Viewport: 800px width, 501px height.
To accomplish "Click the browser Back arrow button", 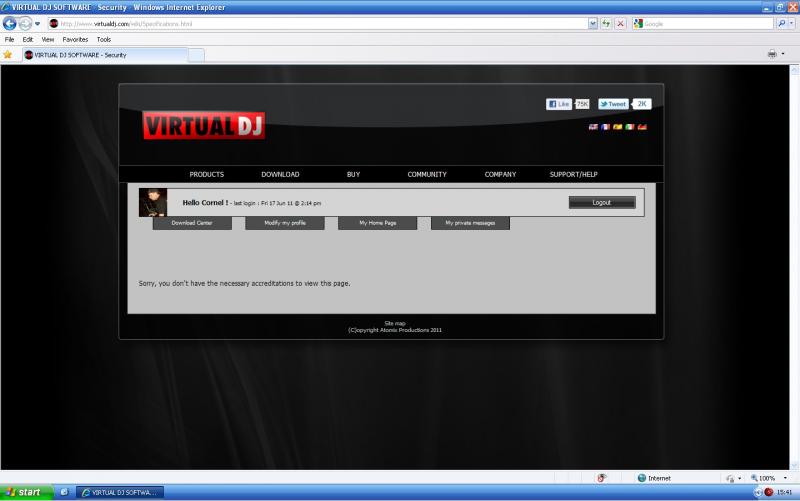I will click(10, 23).
